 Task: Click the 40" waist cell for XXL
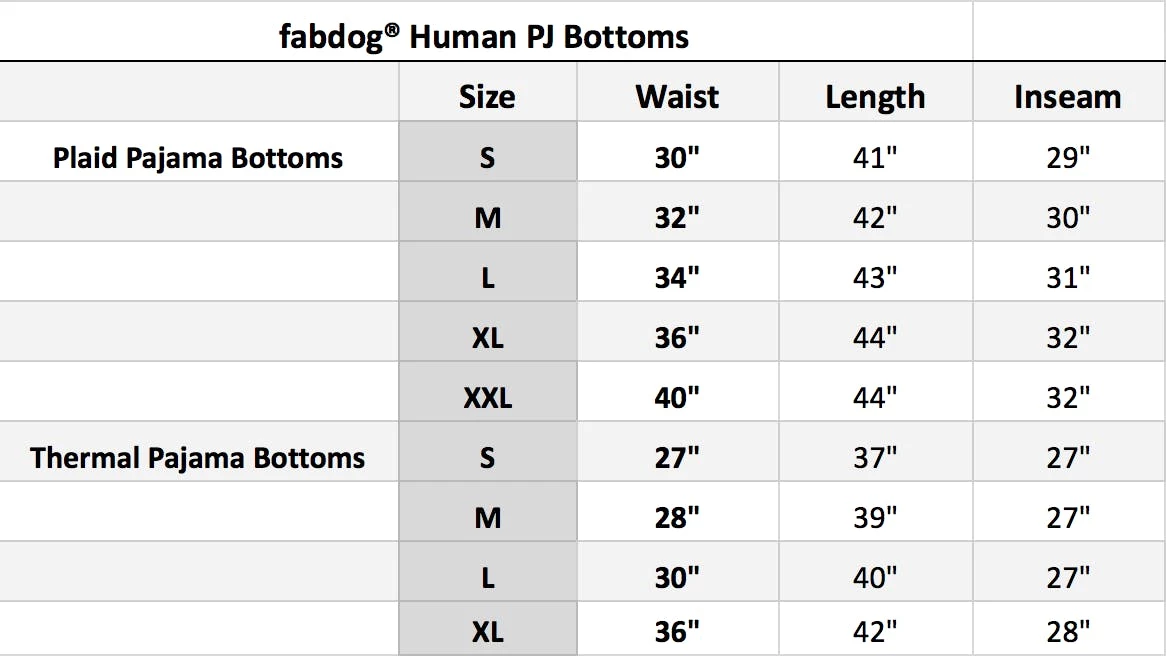point(677,398)
